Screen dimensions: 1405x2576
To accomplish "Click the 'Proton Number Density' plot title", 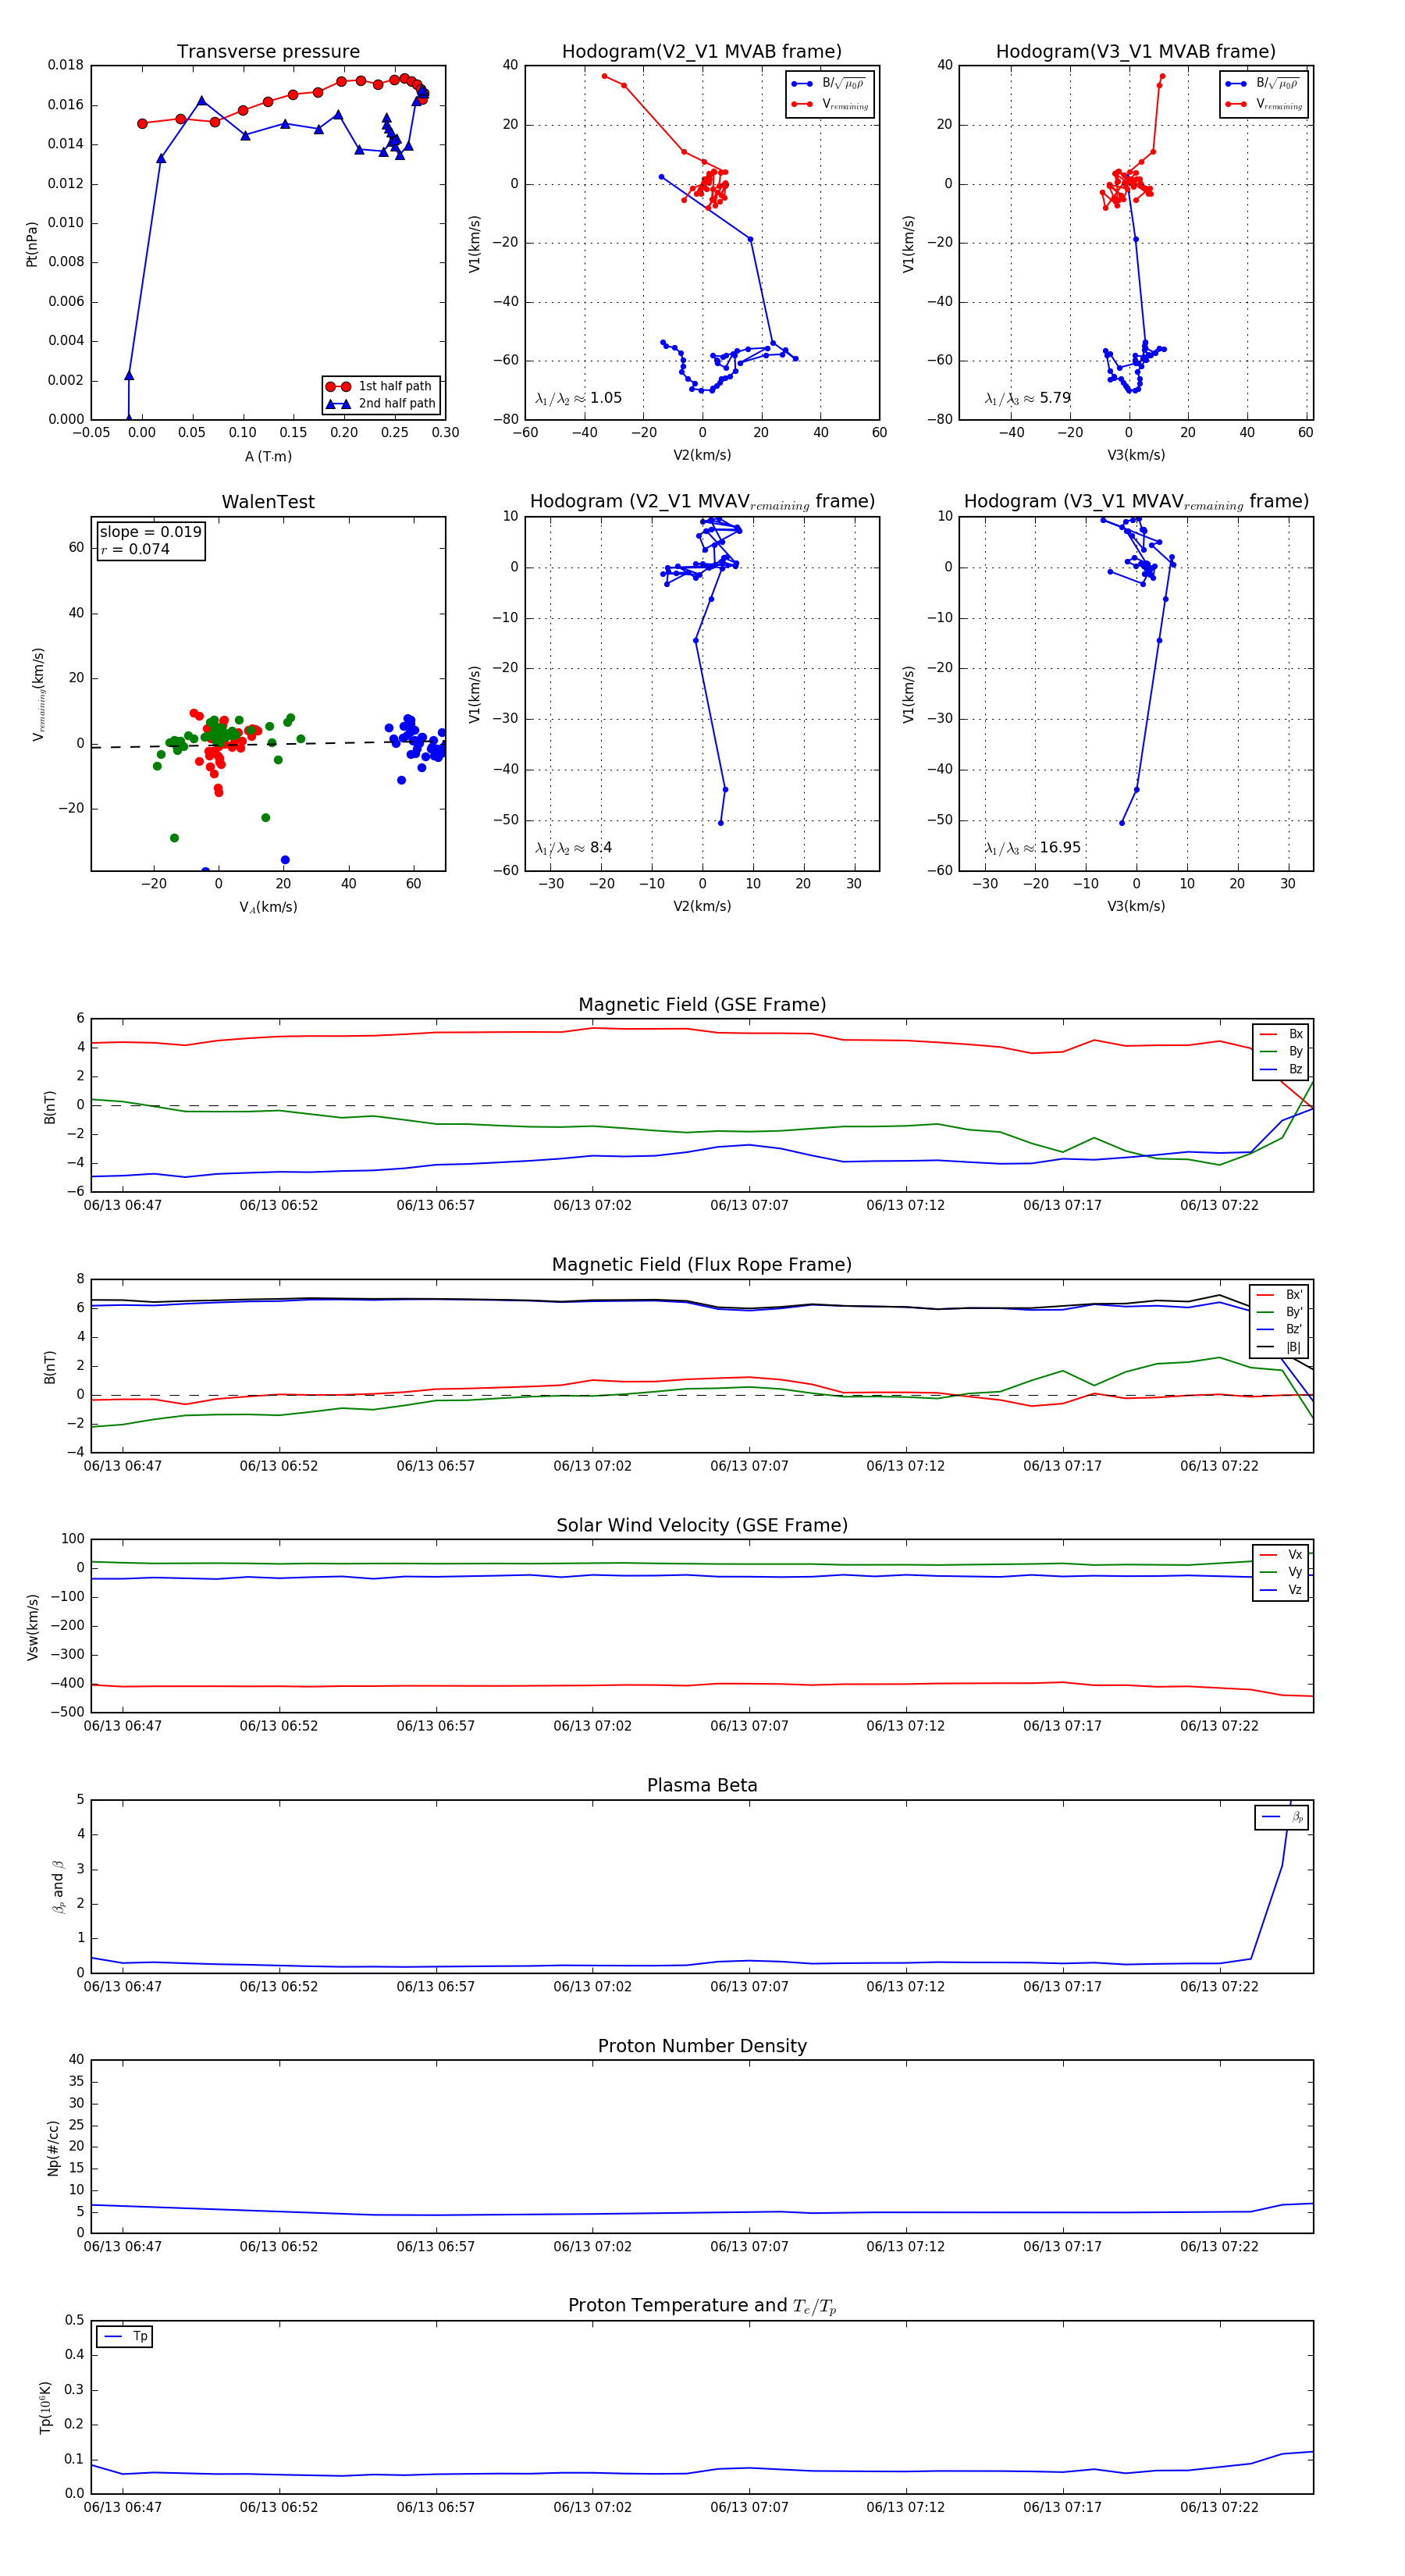I will click(x=702, y=2046).
